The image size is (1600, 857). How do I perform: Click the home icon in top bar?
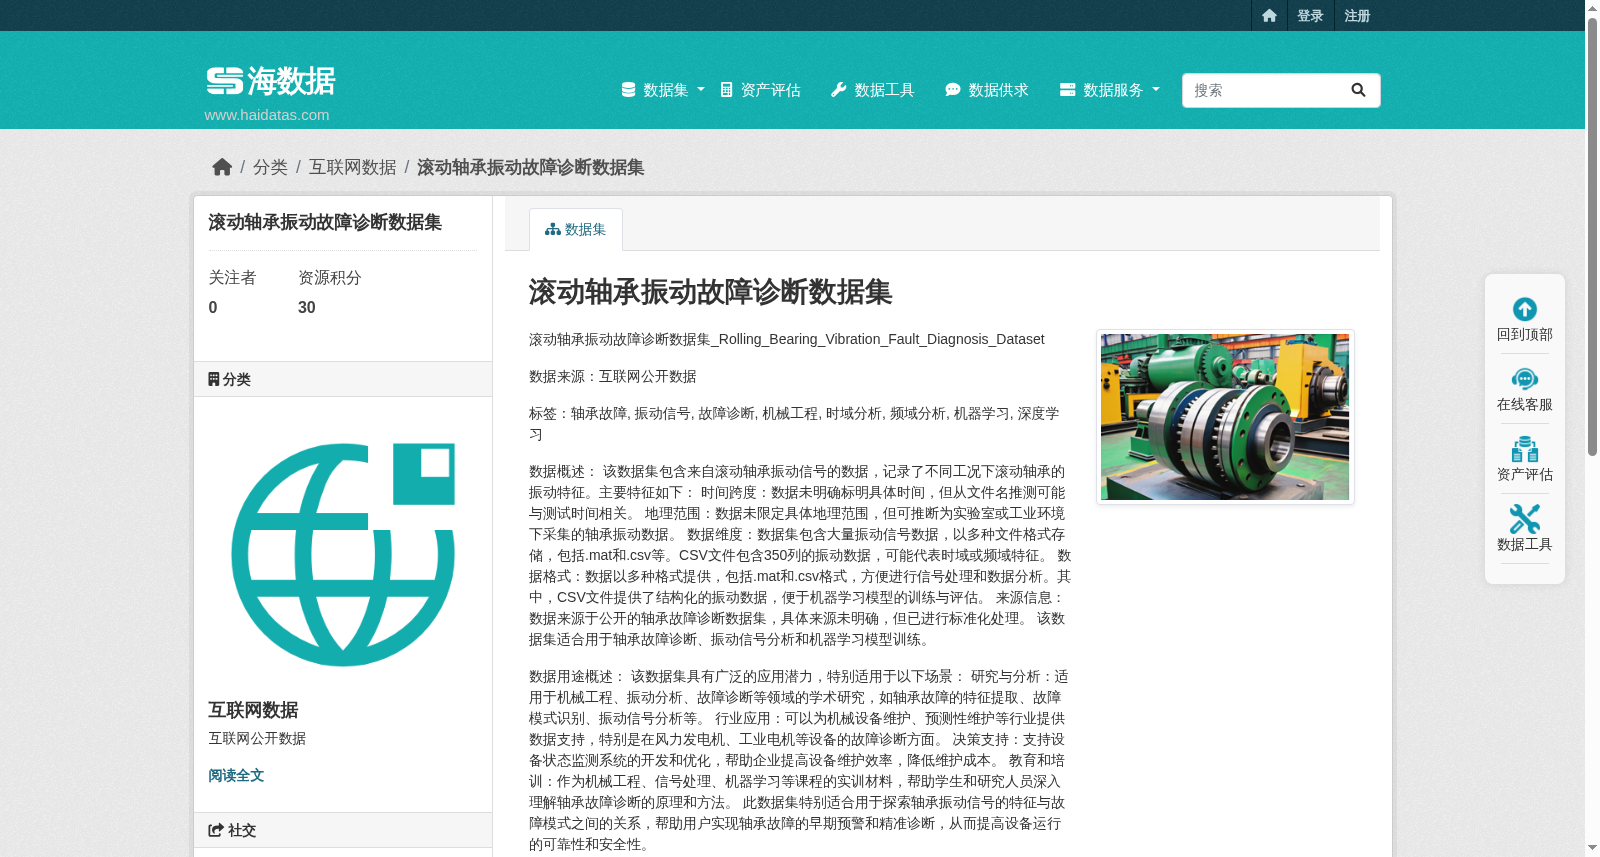point(1269,16)
